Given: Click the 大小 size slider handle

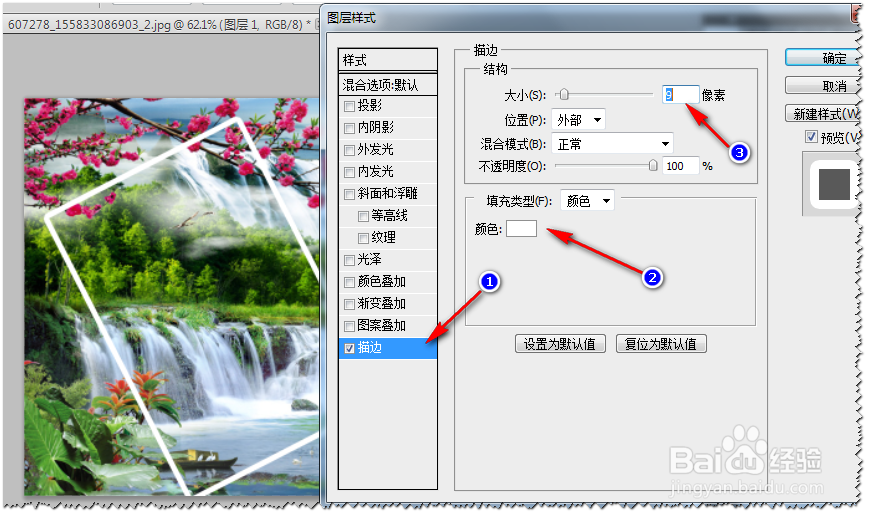Looking at the screenshot, I should (564, 95).
